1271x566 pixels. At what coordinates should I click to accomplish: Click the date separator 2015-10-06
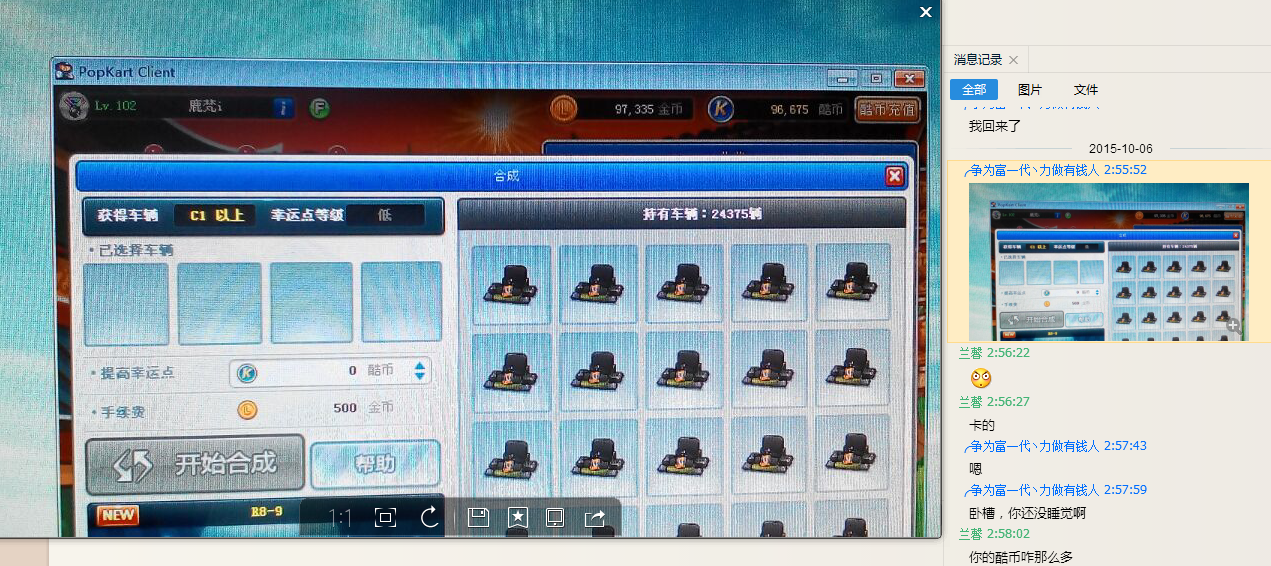click(1121, 149)
